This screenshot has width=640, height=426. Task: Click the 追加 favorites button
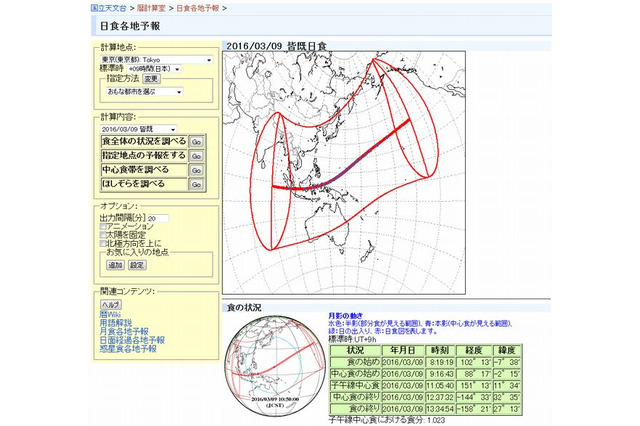(115, 265)
